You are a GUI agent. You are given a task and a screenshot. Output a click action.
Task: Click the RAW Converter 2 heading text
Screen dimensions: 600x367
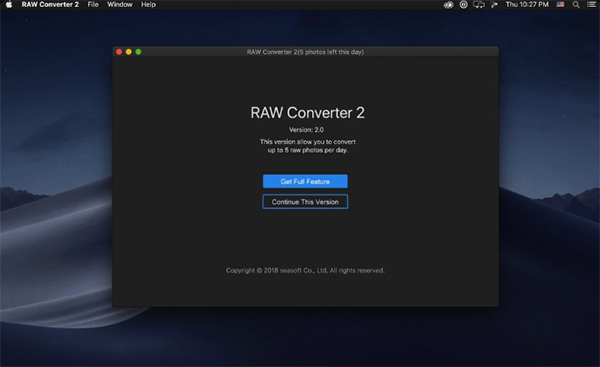pos(307,113)
